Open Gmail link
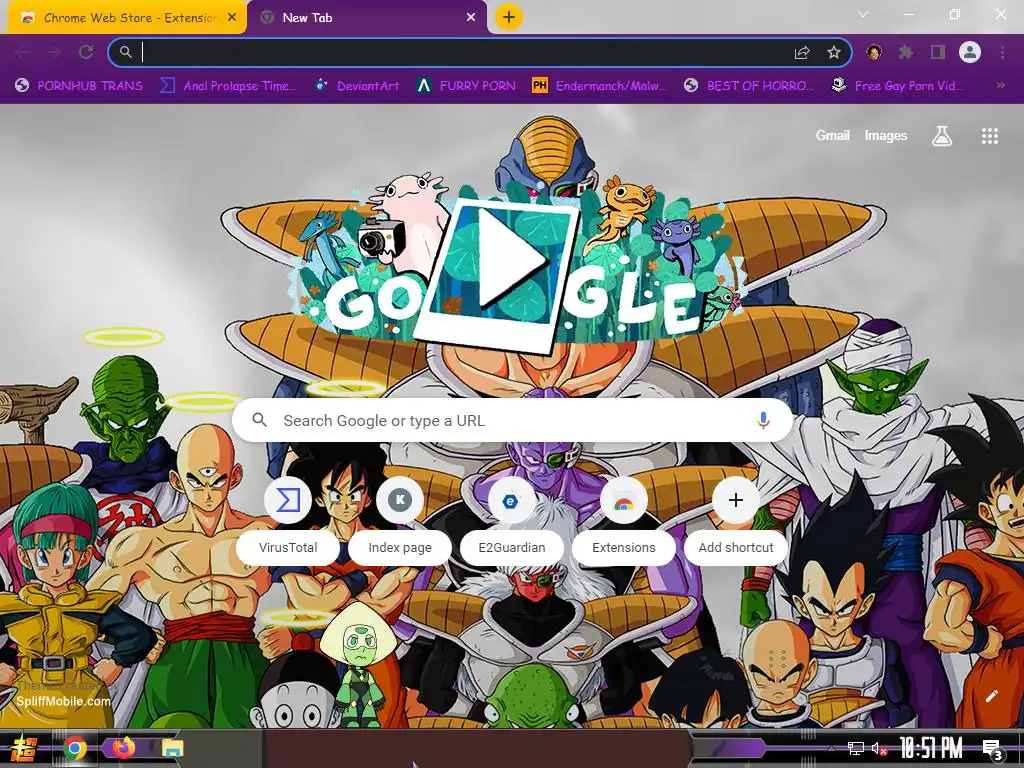Image resolution: width=1024 pixels, height=768 pixels. [832, 136]
